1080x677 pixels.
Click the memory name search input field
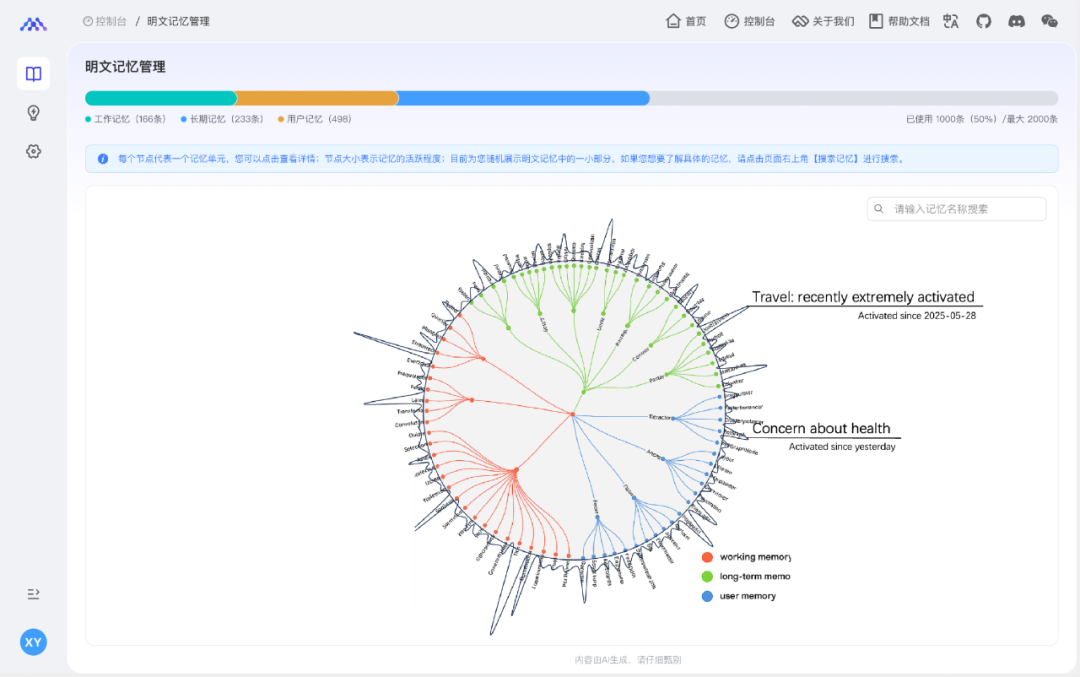[x=957, y=209]
